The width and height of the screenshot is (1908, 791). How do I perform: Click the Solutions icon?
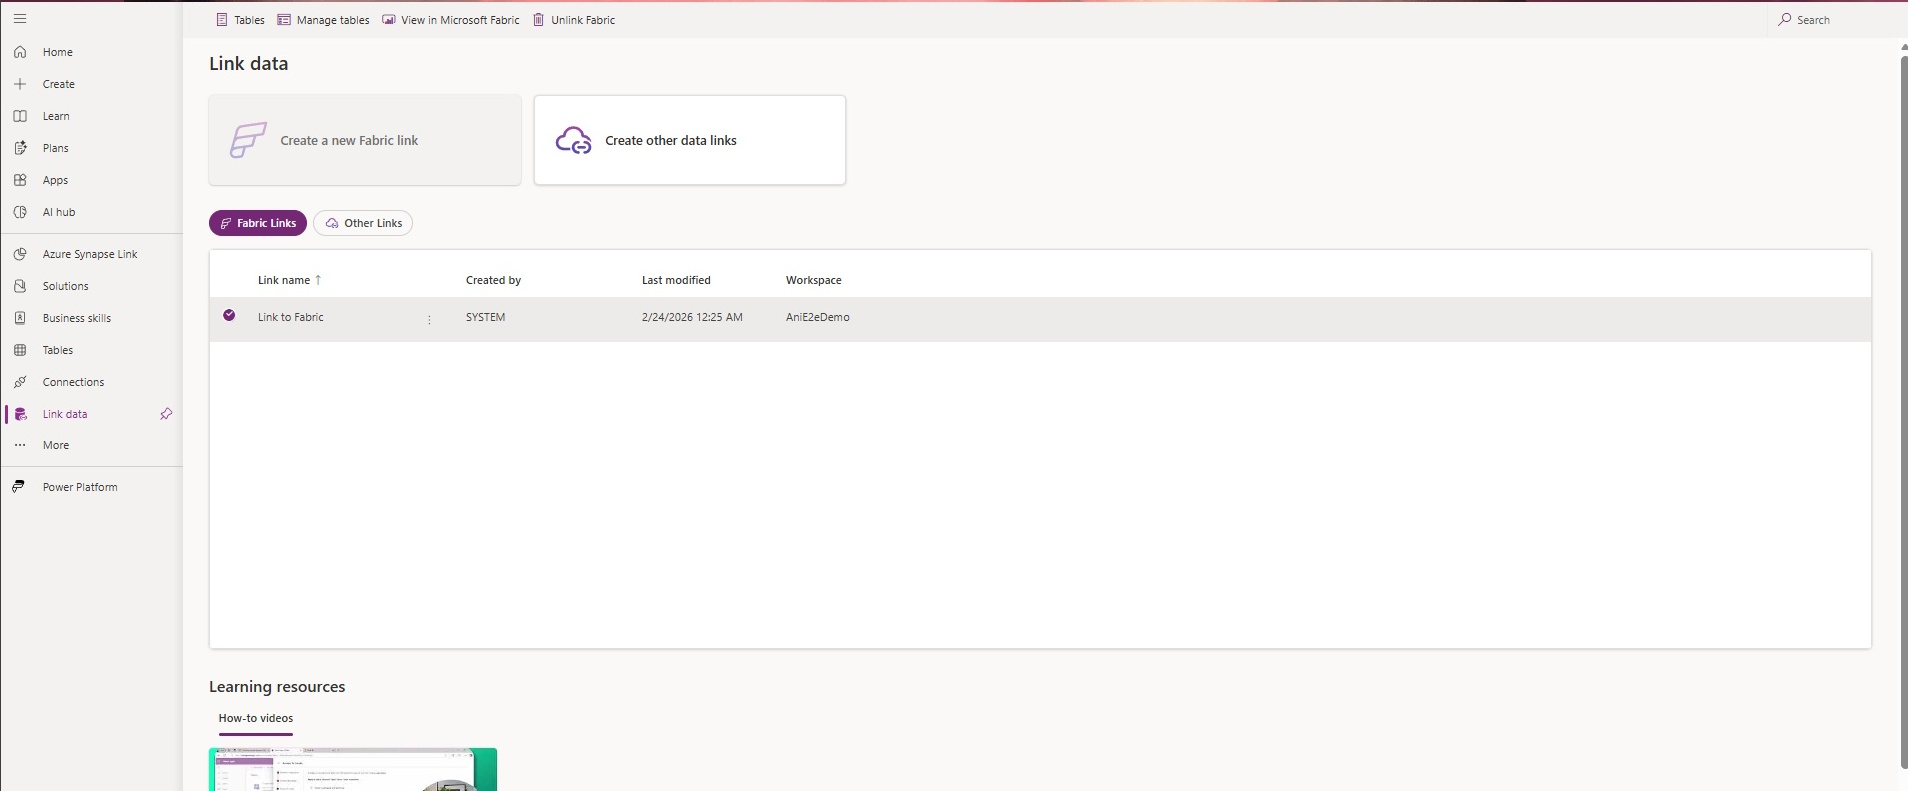coord(20,286)
